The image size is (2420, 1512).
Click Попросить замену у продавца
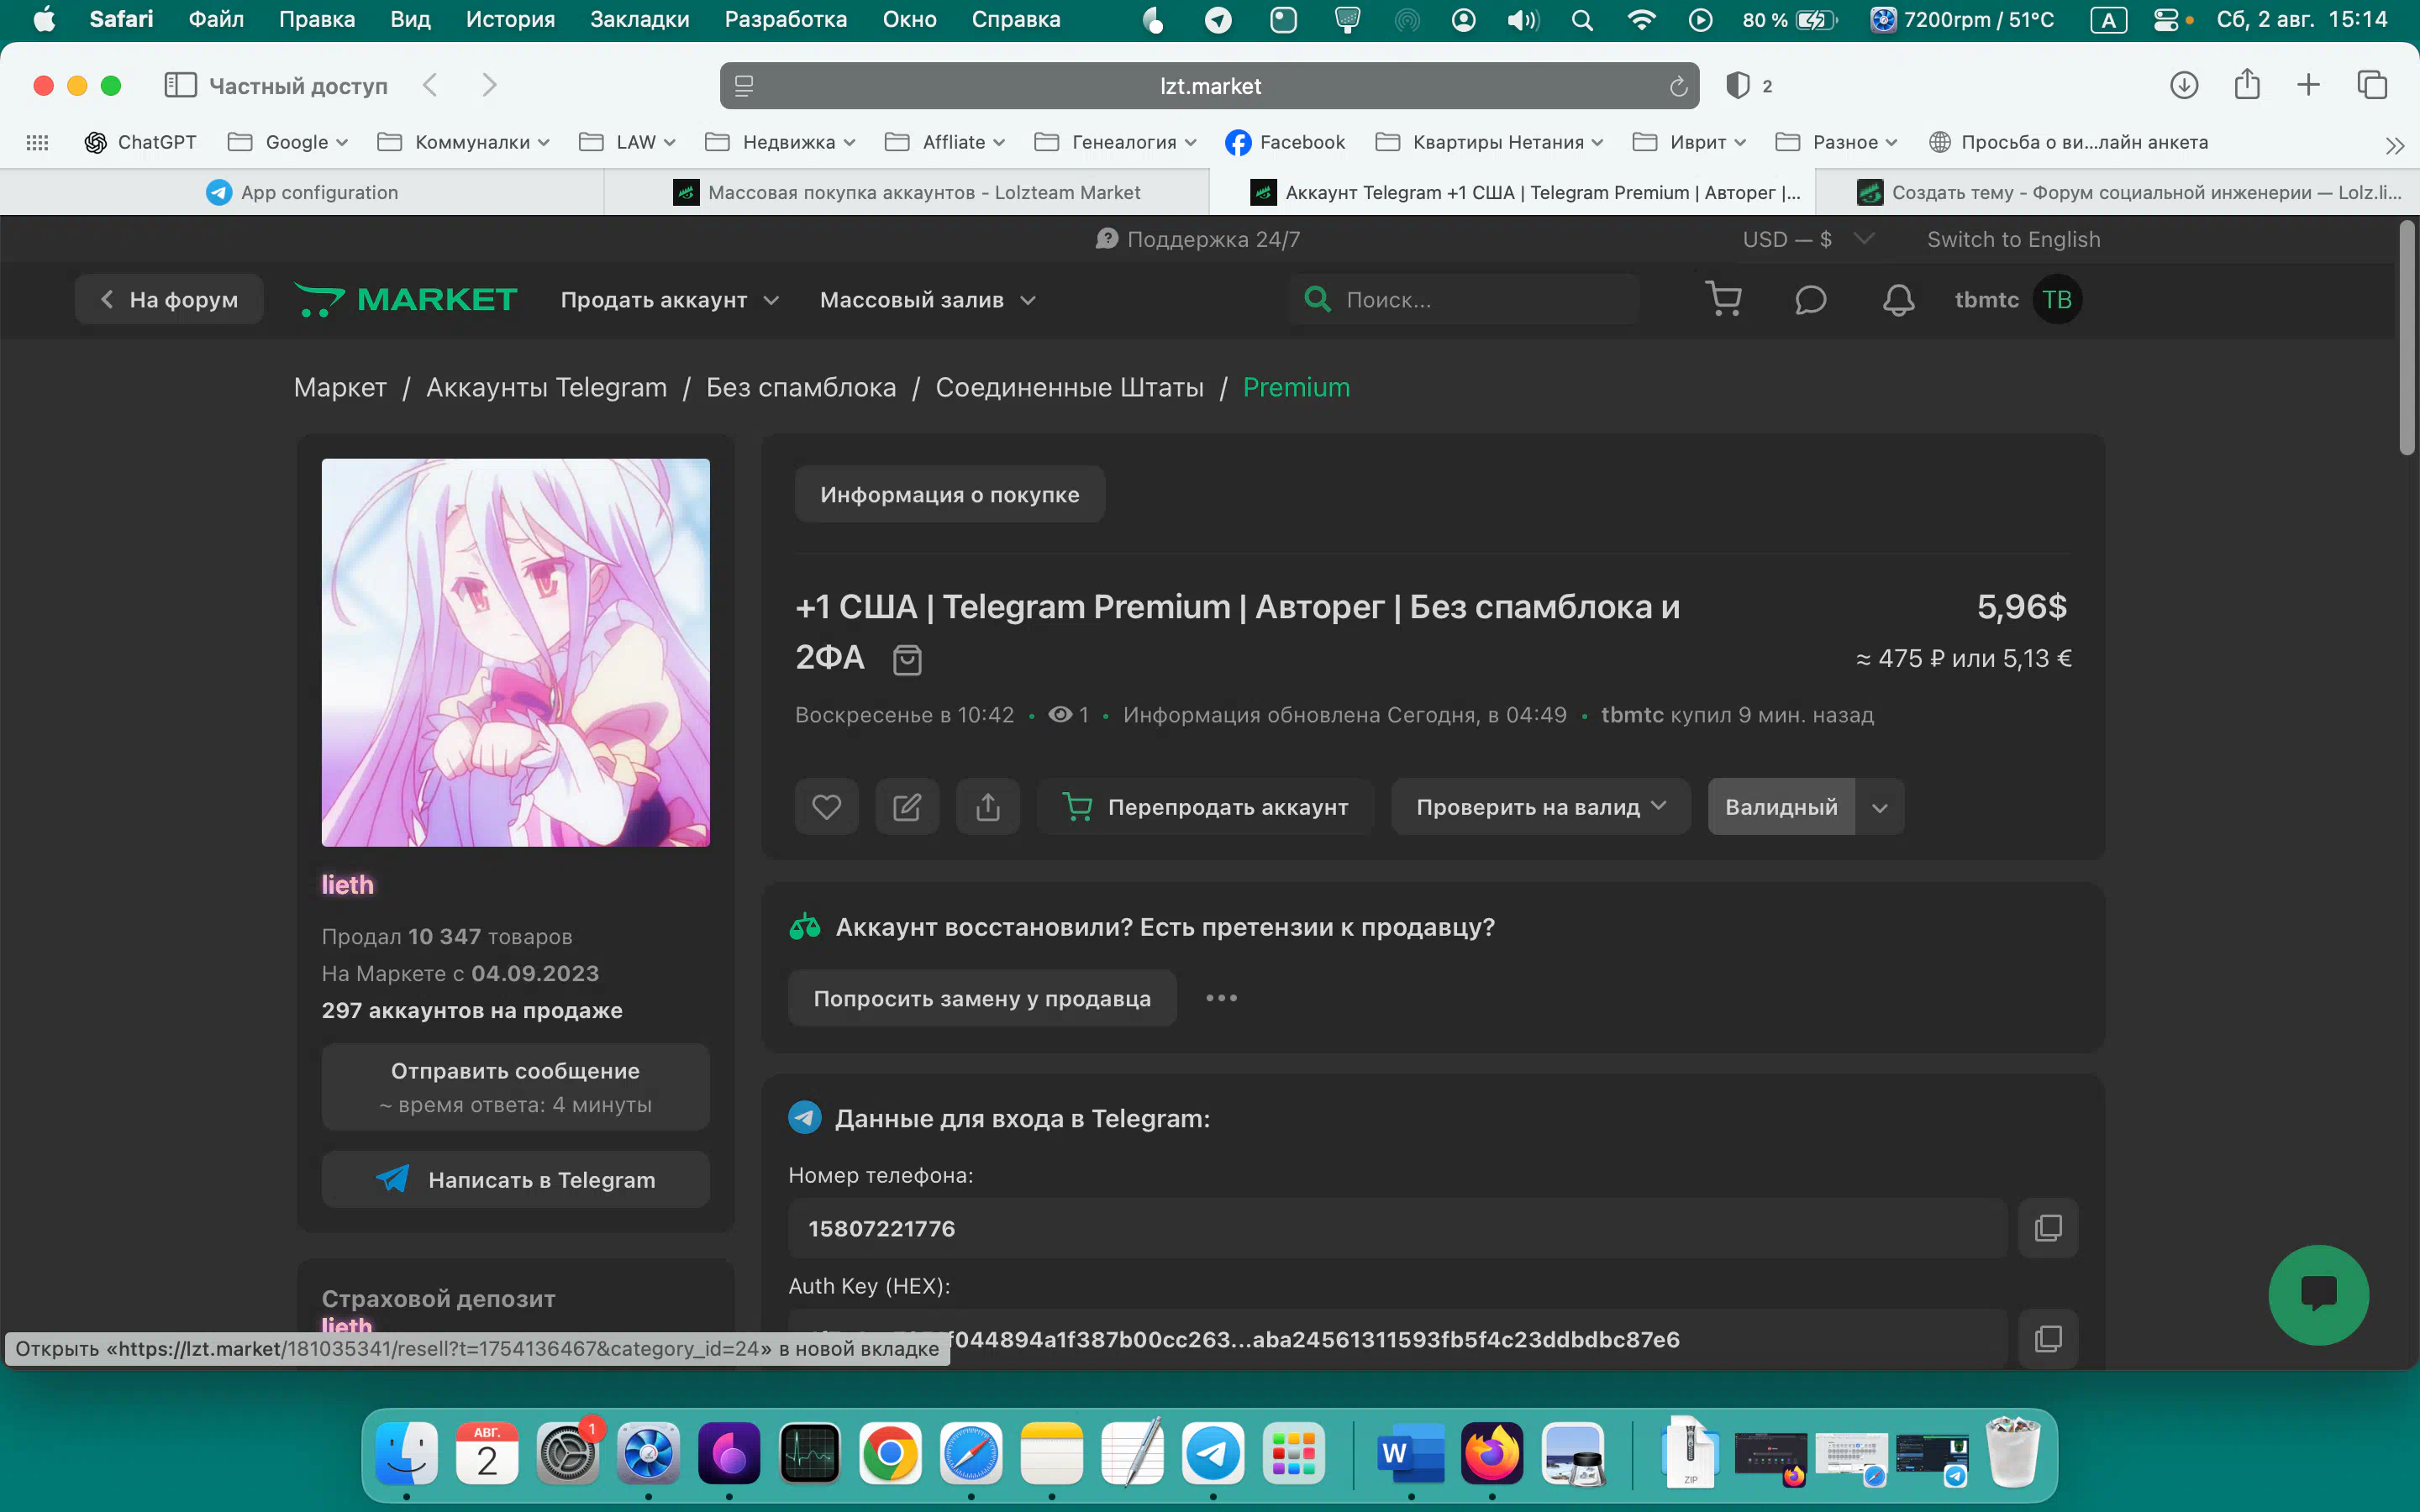point(982,998)
